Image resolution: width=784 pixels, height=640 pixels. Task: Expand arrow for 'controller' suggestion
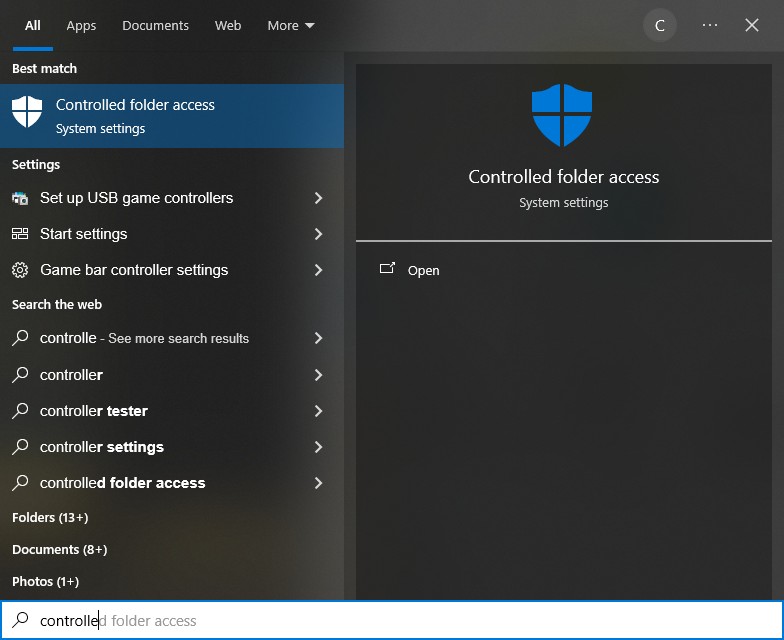coord(318,374)
